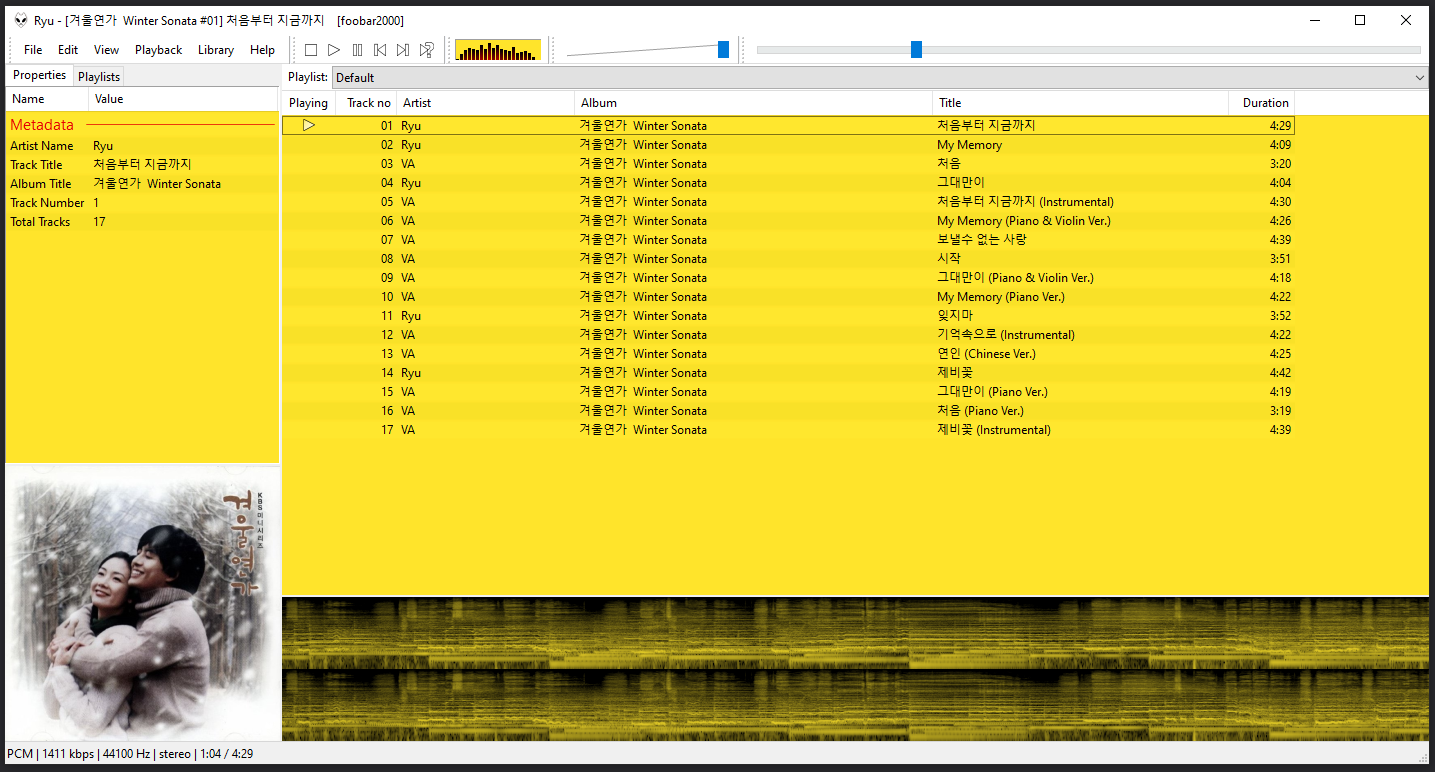Collapse the Metadata group heading
Viewport: 1435px width, 772px height.
(42, 125)
